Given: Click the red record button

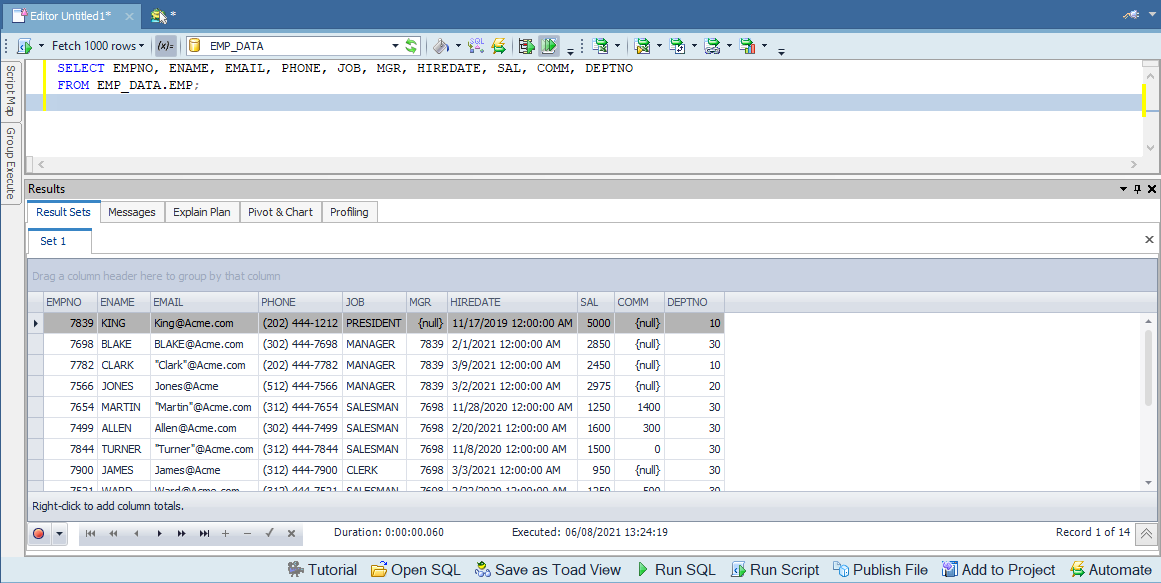Looking at the screenshot, I should [x=39, y=533].
